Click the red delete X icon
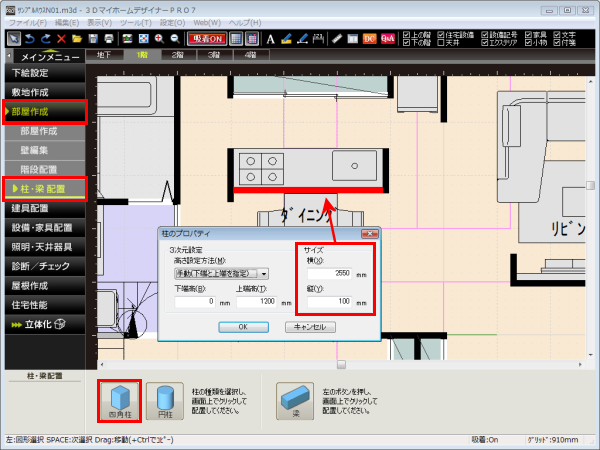Image resolution: width=600 pixels, height=450 pixels. click(61, 38)
